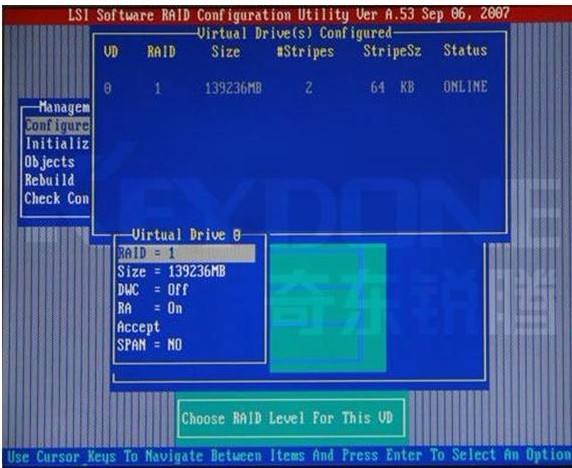Select the Configure menu item
Viewport: 572px width, 468px height.
[x=57, y=126]
